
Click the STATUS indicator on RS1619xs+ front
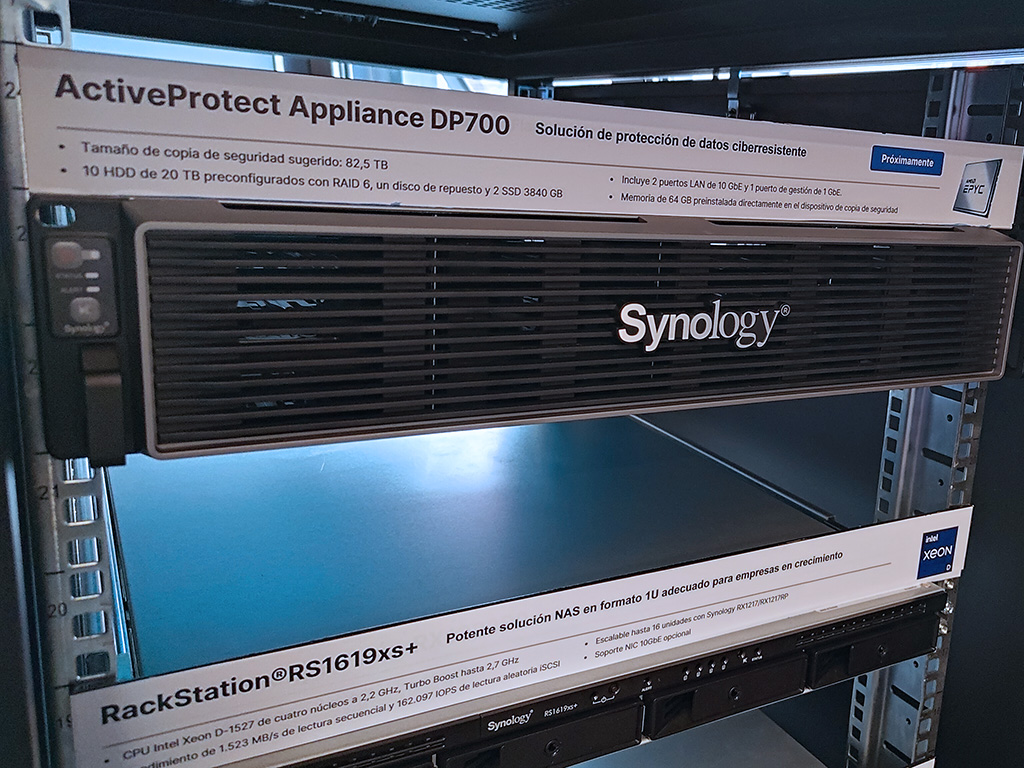point(756,655)
